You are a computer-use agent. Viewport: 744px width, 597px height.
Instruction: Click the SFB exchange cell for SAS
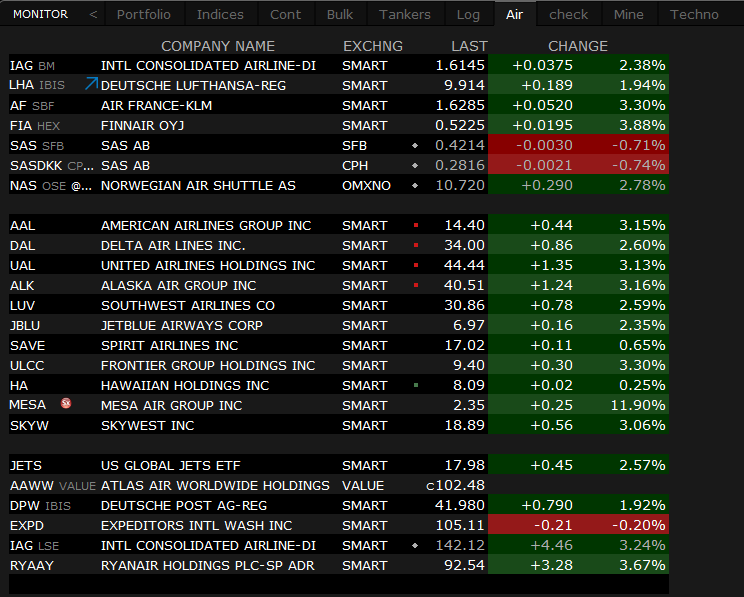[x=354, y=146]
